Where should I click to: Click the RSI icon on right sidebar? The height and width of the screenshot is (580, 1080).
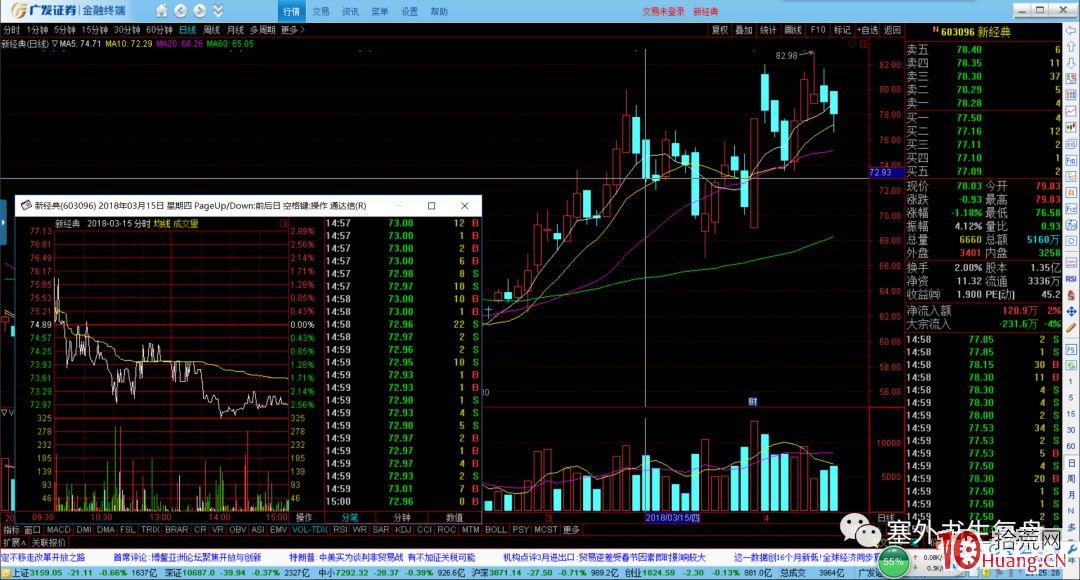[1071, 279]
